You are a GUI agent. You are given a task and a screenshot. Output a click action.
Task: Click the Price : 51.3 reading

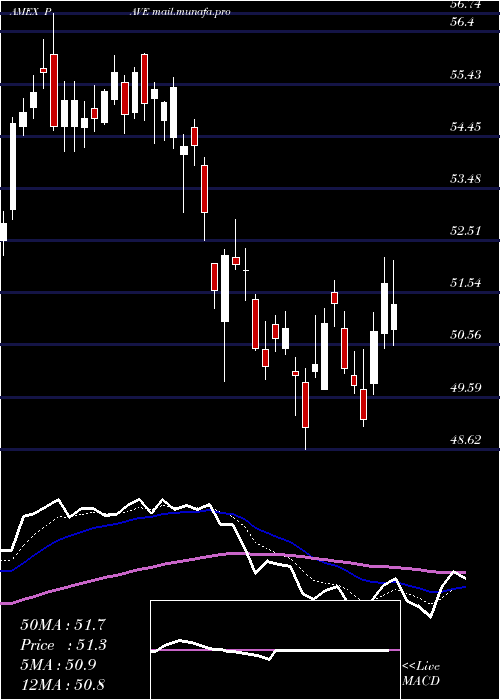[63, 645]
